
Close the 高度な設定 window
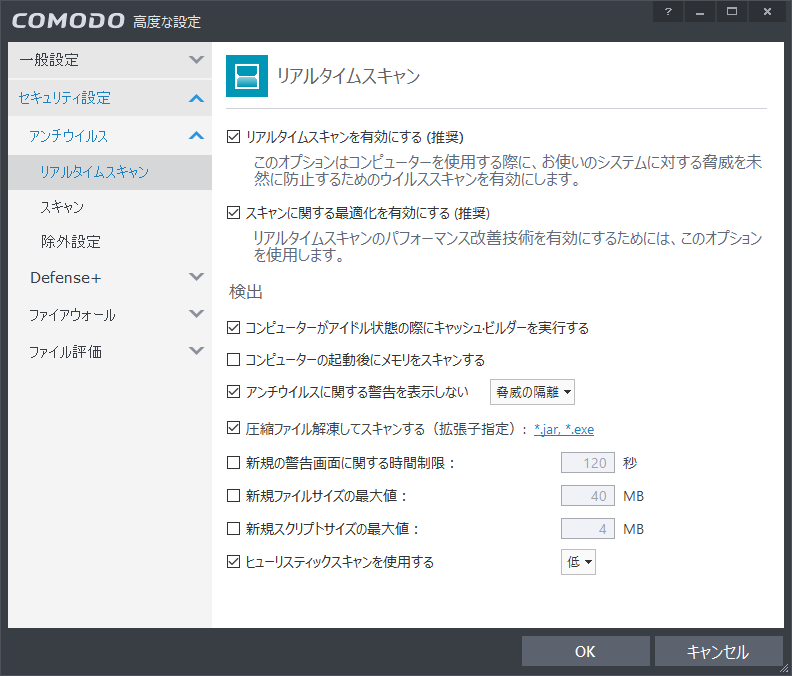767,12
